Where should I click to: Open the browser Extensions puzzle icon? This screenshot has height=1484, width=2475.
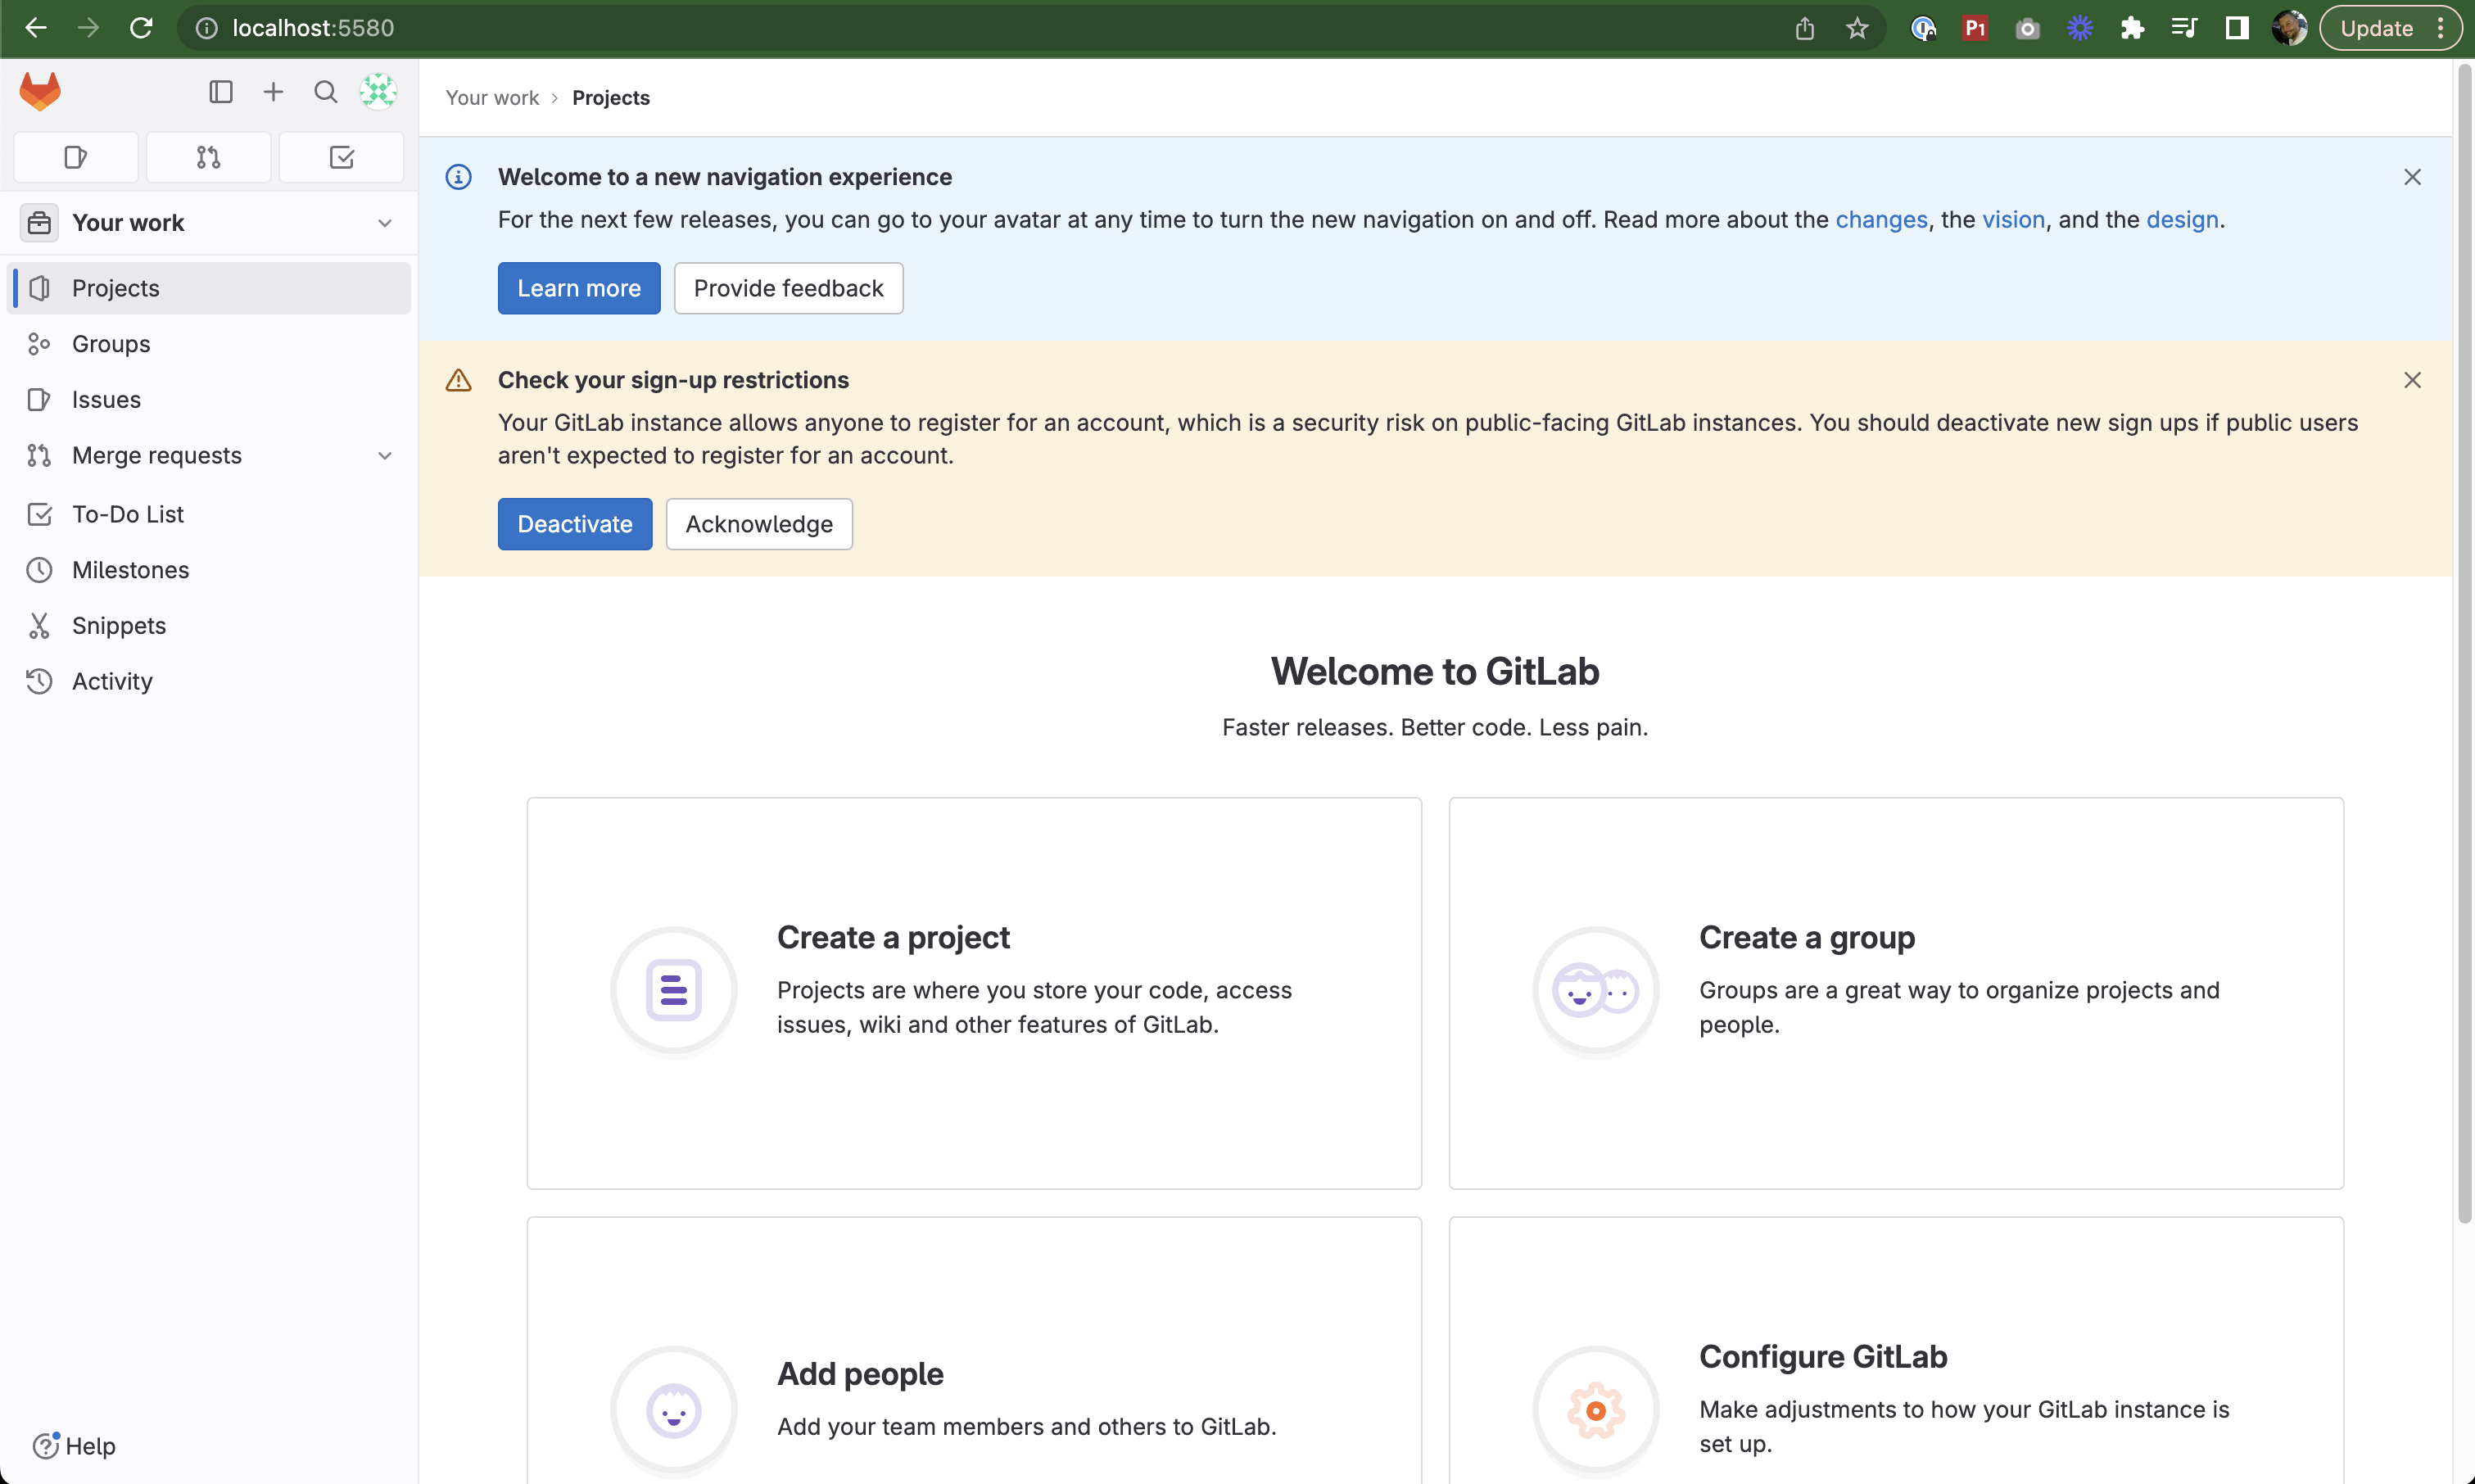pyautogui.click(x=2132, y=28)
